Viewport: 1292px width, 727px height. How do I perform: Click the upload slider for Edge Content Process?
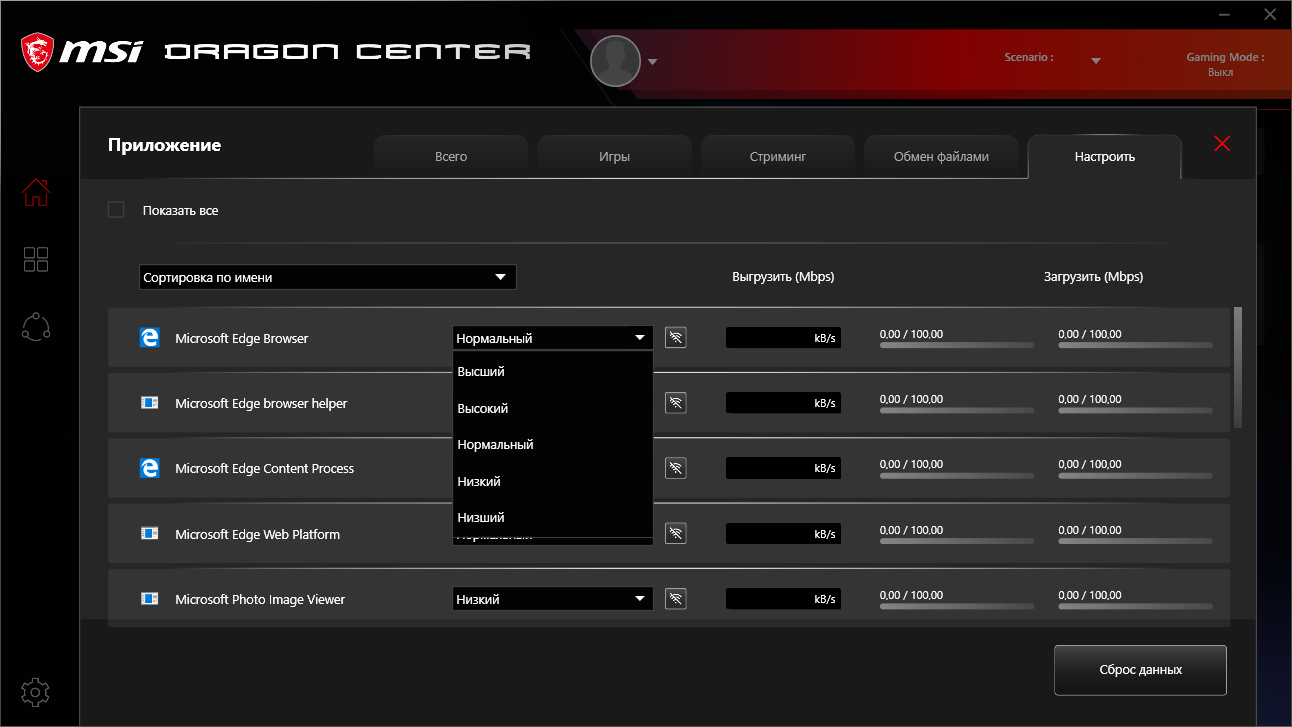point(957,475)
